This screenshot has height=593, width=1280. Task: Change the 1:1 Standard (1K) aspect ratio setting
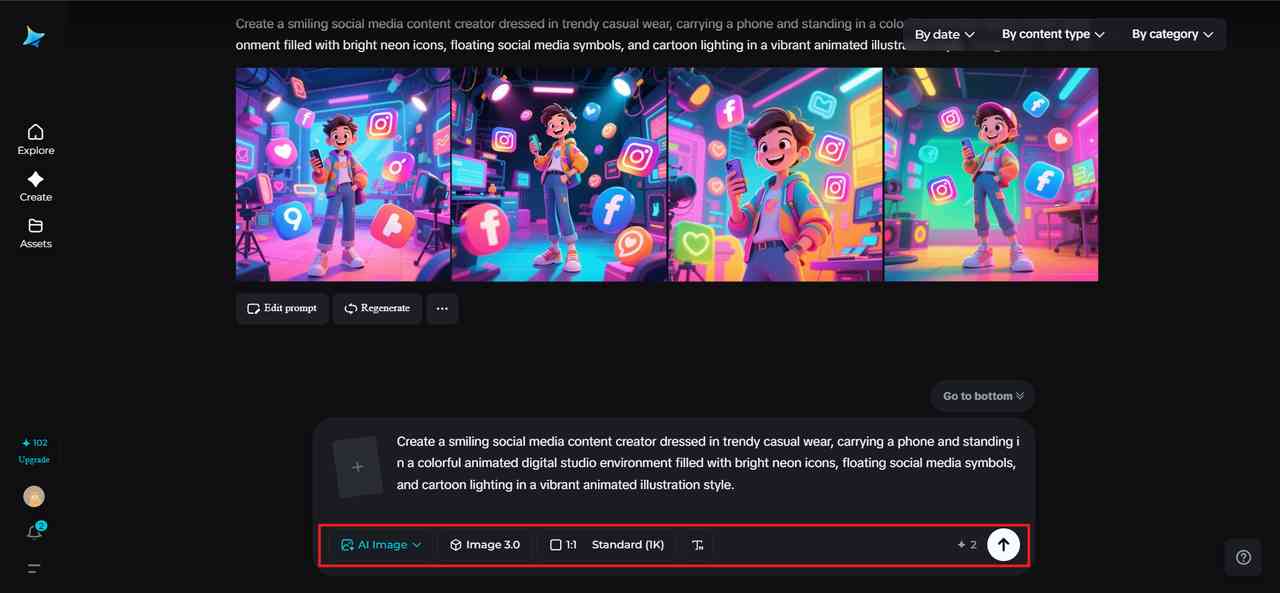[607, 545]
